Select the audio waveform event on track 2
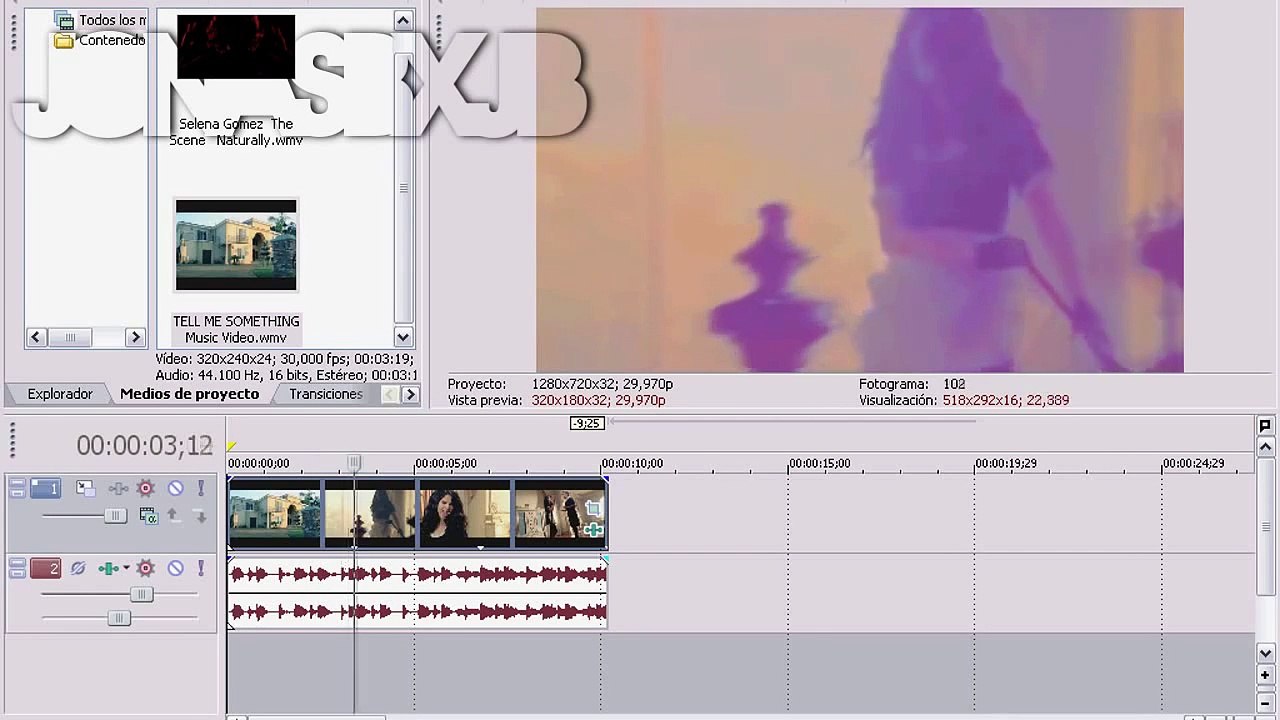Image resolution: width=1280 pixels, height=720 pixels. pos(417,592)
